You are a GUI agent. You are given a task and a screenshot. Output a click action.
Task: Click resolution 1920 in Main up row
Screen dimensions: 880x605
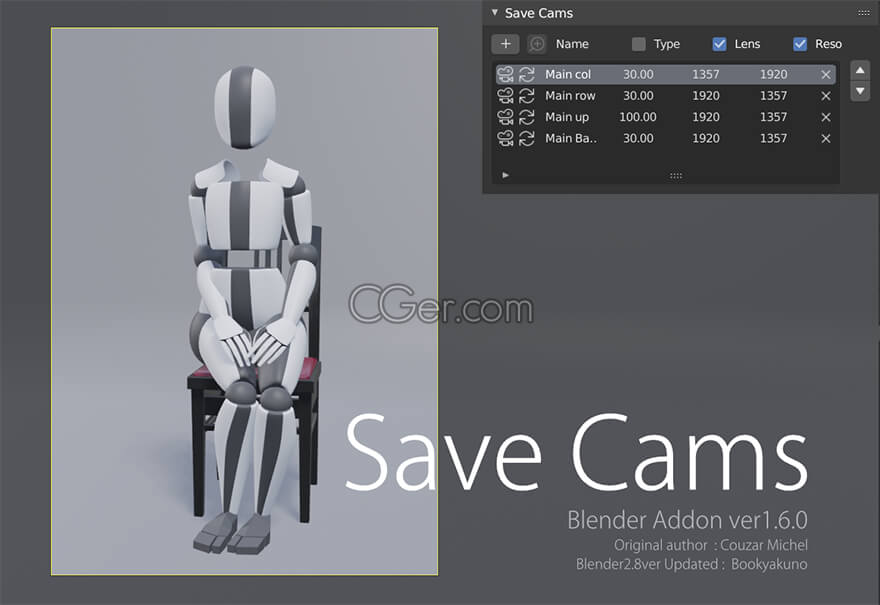point(705,117)
